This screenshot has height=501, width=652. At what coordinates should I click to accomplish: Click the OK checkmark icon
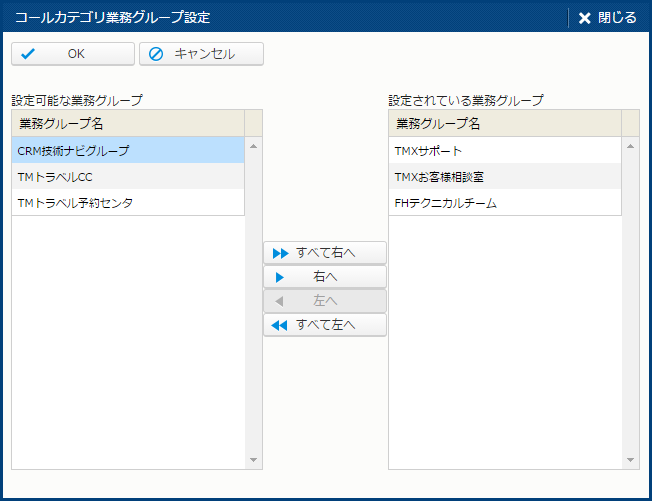pos(28,54)
